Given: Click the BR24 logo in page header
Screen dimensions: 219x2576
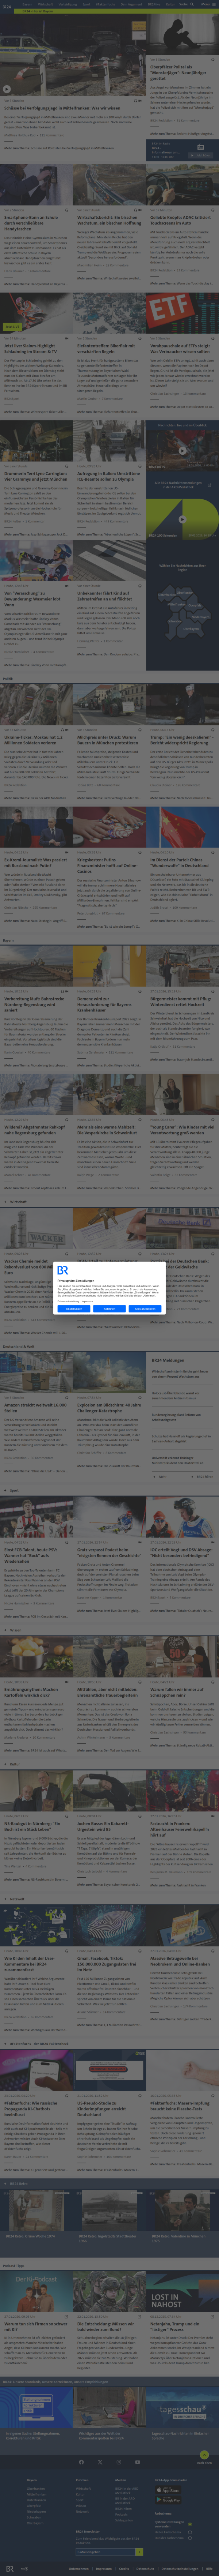Looking at the screenshot, I should 8,5.
